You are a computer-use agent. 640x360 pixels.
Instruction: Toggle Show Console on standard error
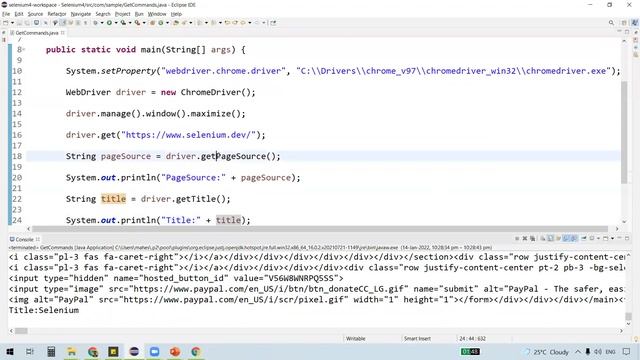click(x=573, y=238)
